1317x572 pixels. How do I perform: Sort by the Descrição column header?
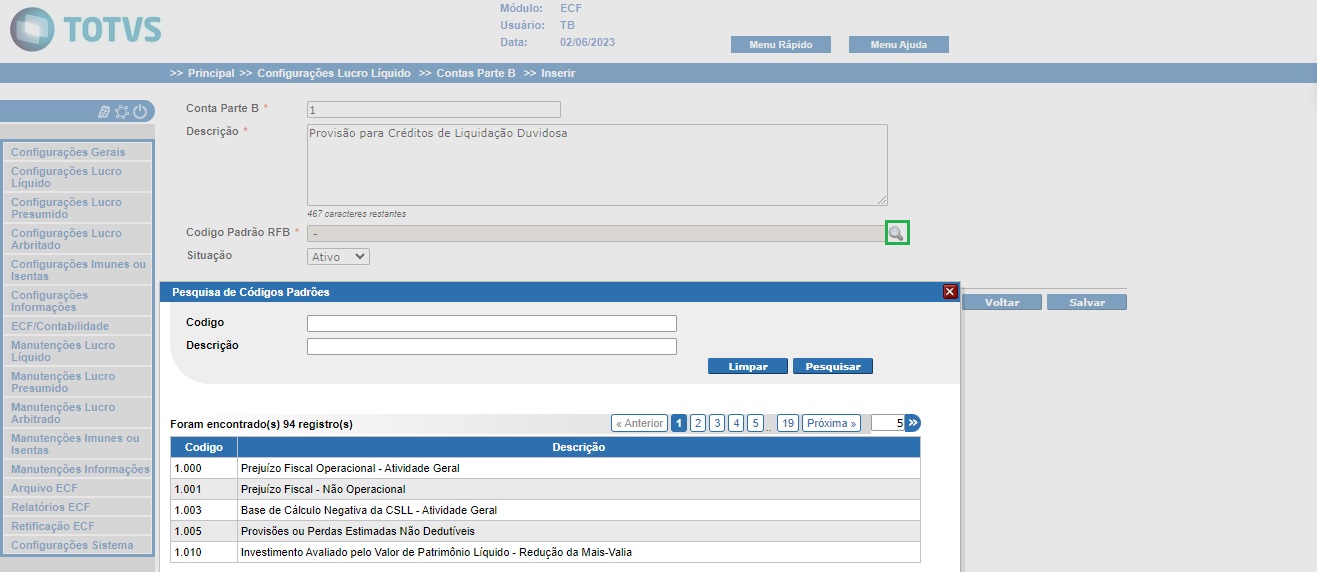click(x=579, y=447)
